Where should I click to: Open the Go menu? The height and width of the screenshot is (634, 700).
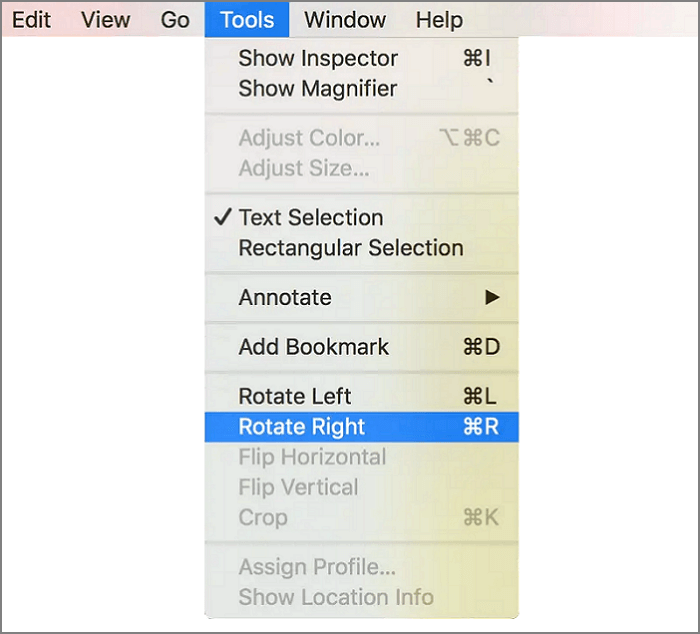(175, 19)
